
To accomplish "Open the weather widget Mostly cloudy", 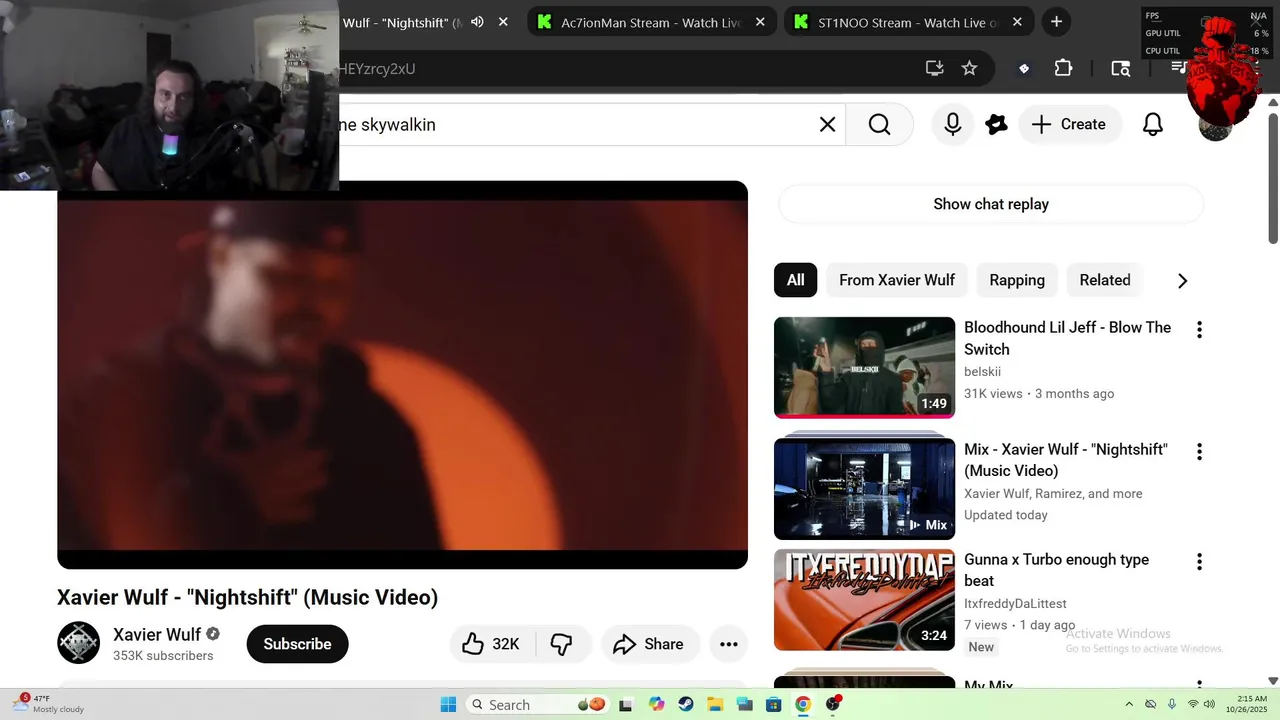I will pos(48,704).
